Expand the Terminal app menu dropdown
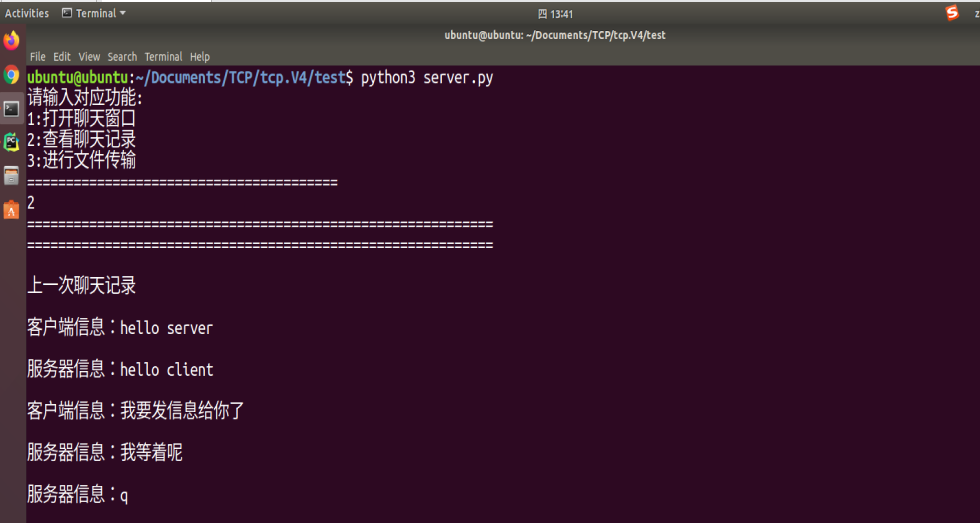 coord(94,13)
